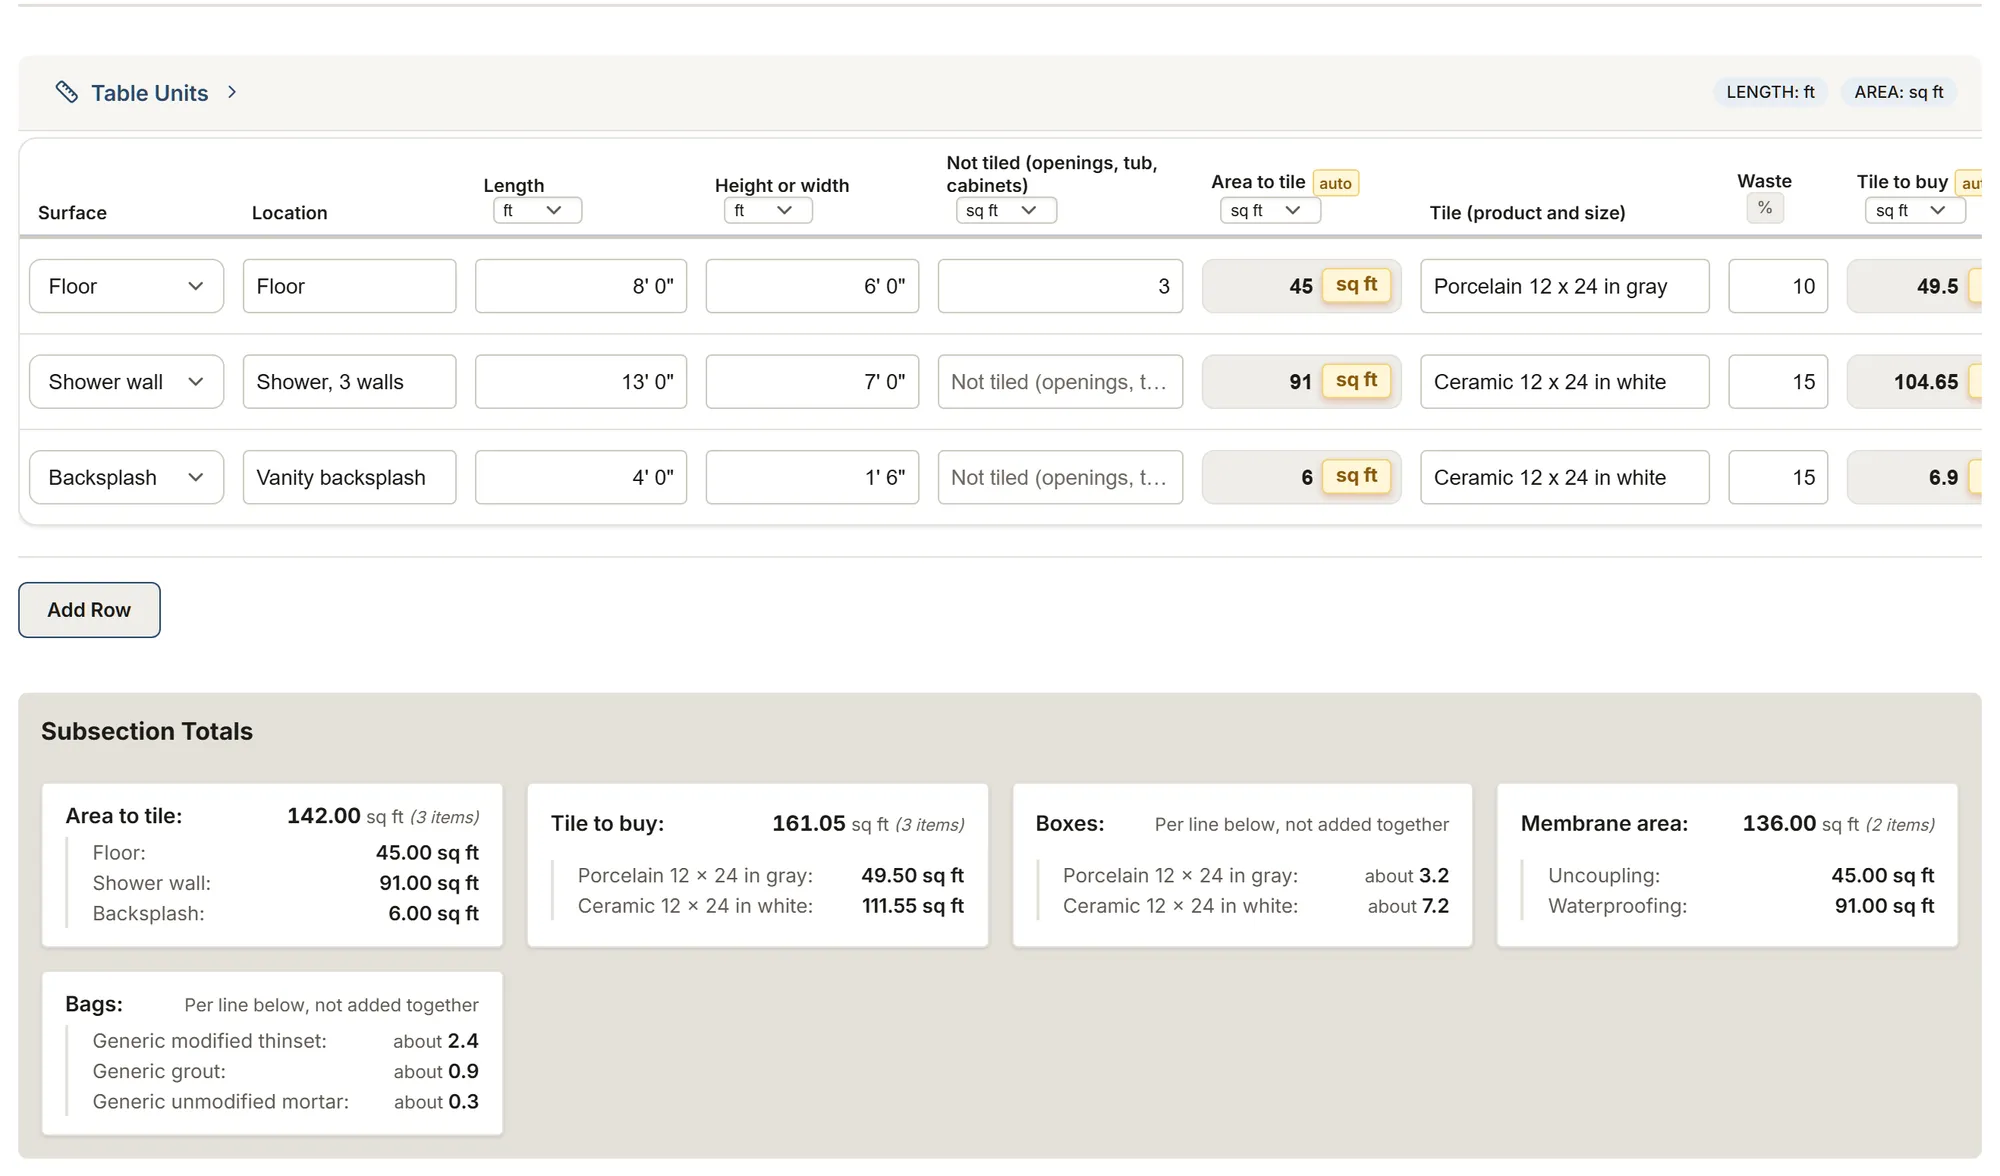Open the Area to tile unit dropdown

pyautogui.click(x=1270, y=210)
